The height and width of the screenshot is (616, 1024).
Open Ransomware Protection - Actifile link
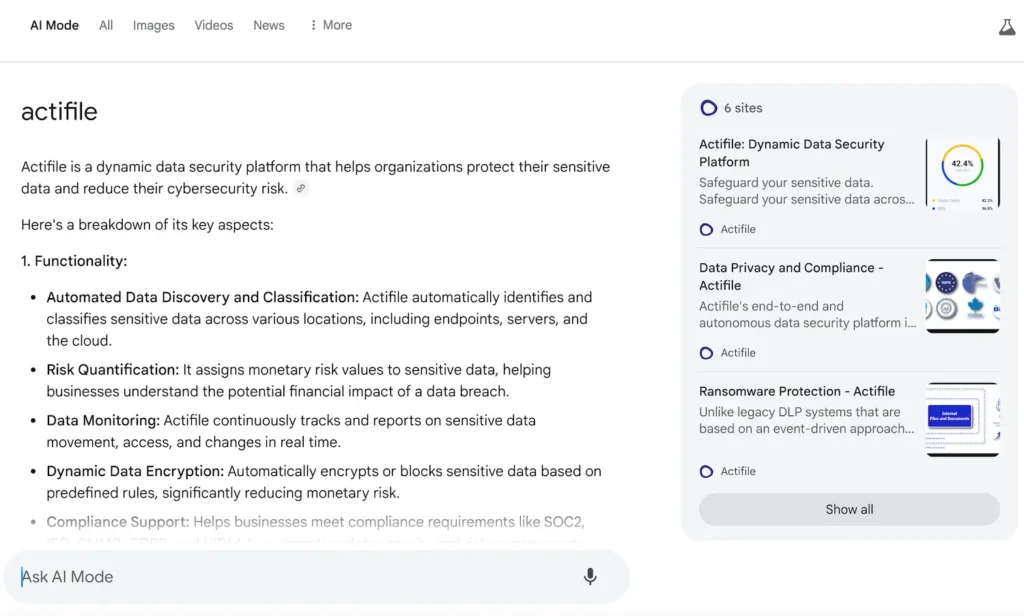coord(797,391)
